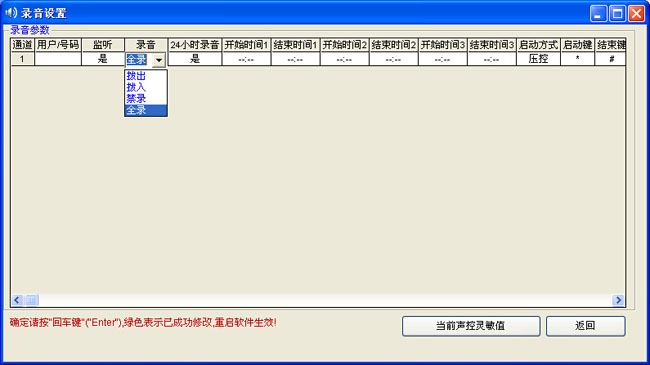Click the left scroll arrow
650x365 pixels.
click(x=17, y=300)
